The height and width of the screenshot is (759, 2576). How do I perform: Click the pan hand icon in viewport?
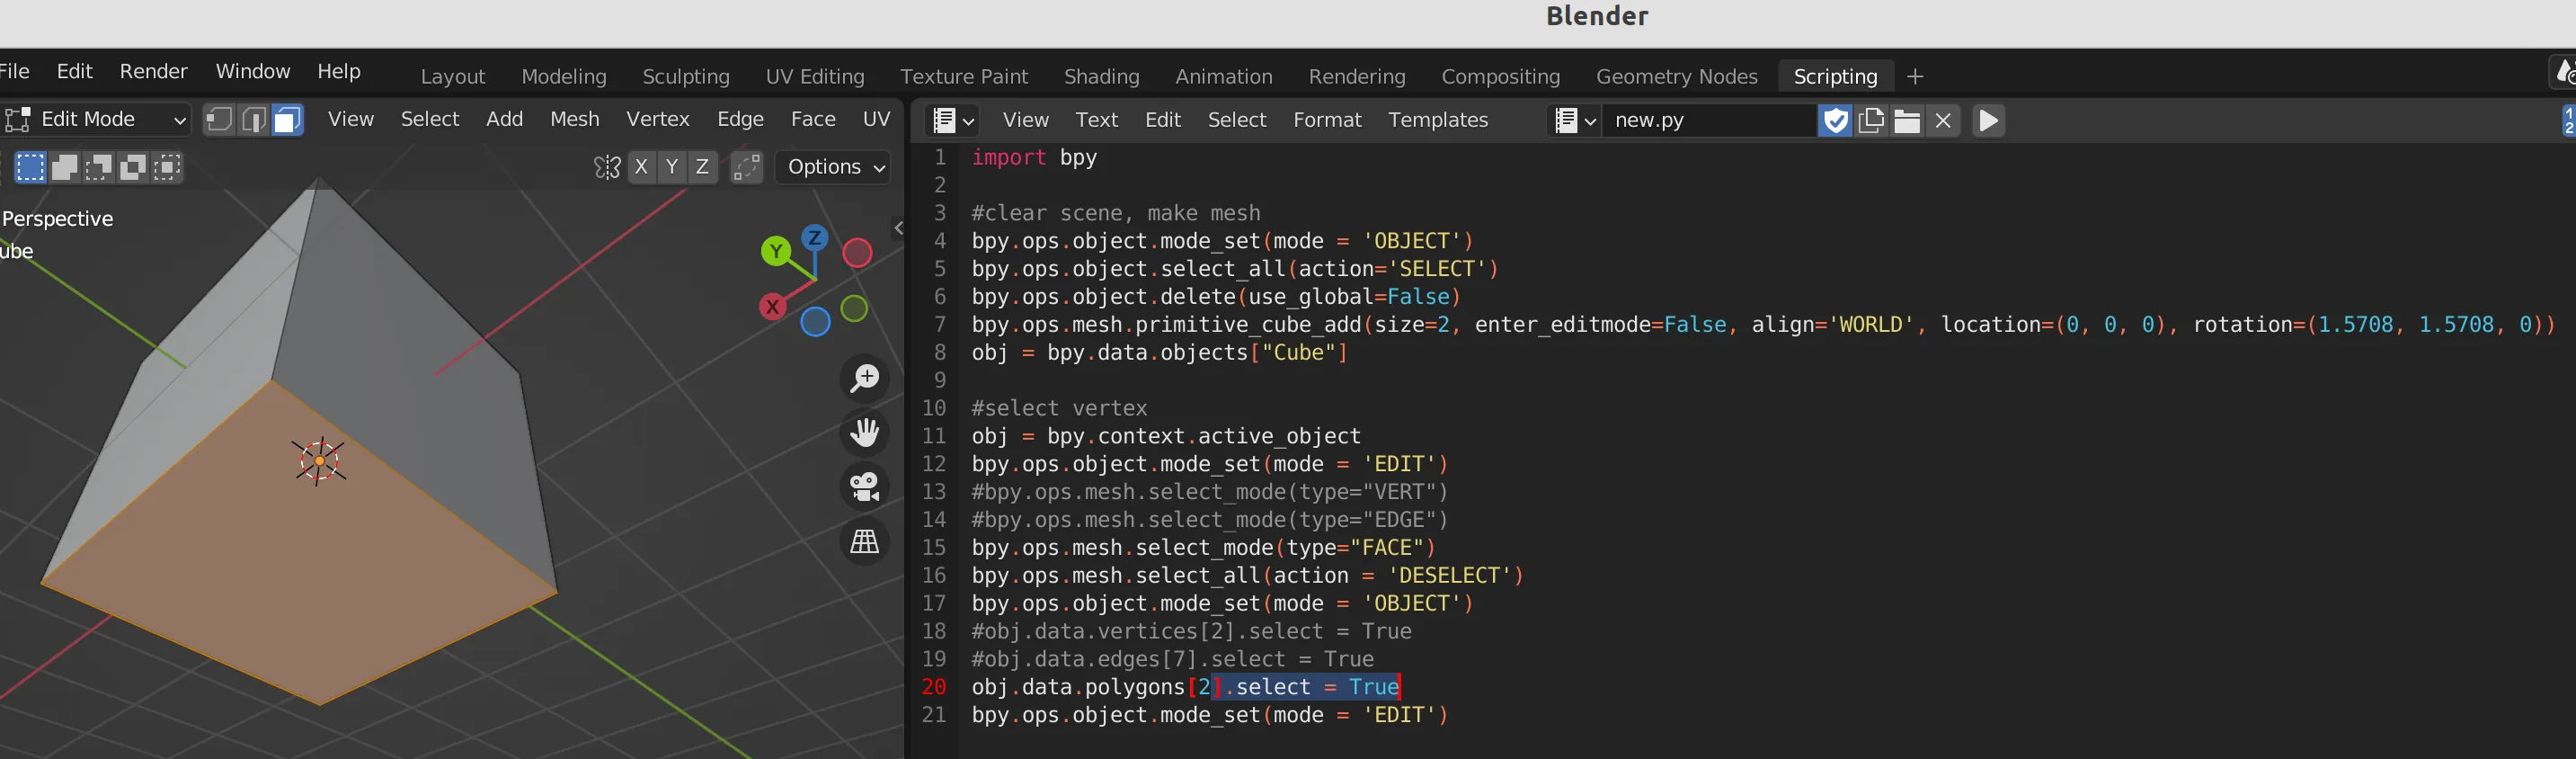click(864, 433)
